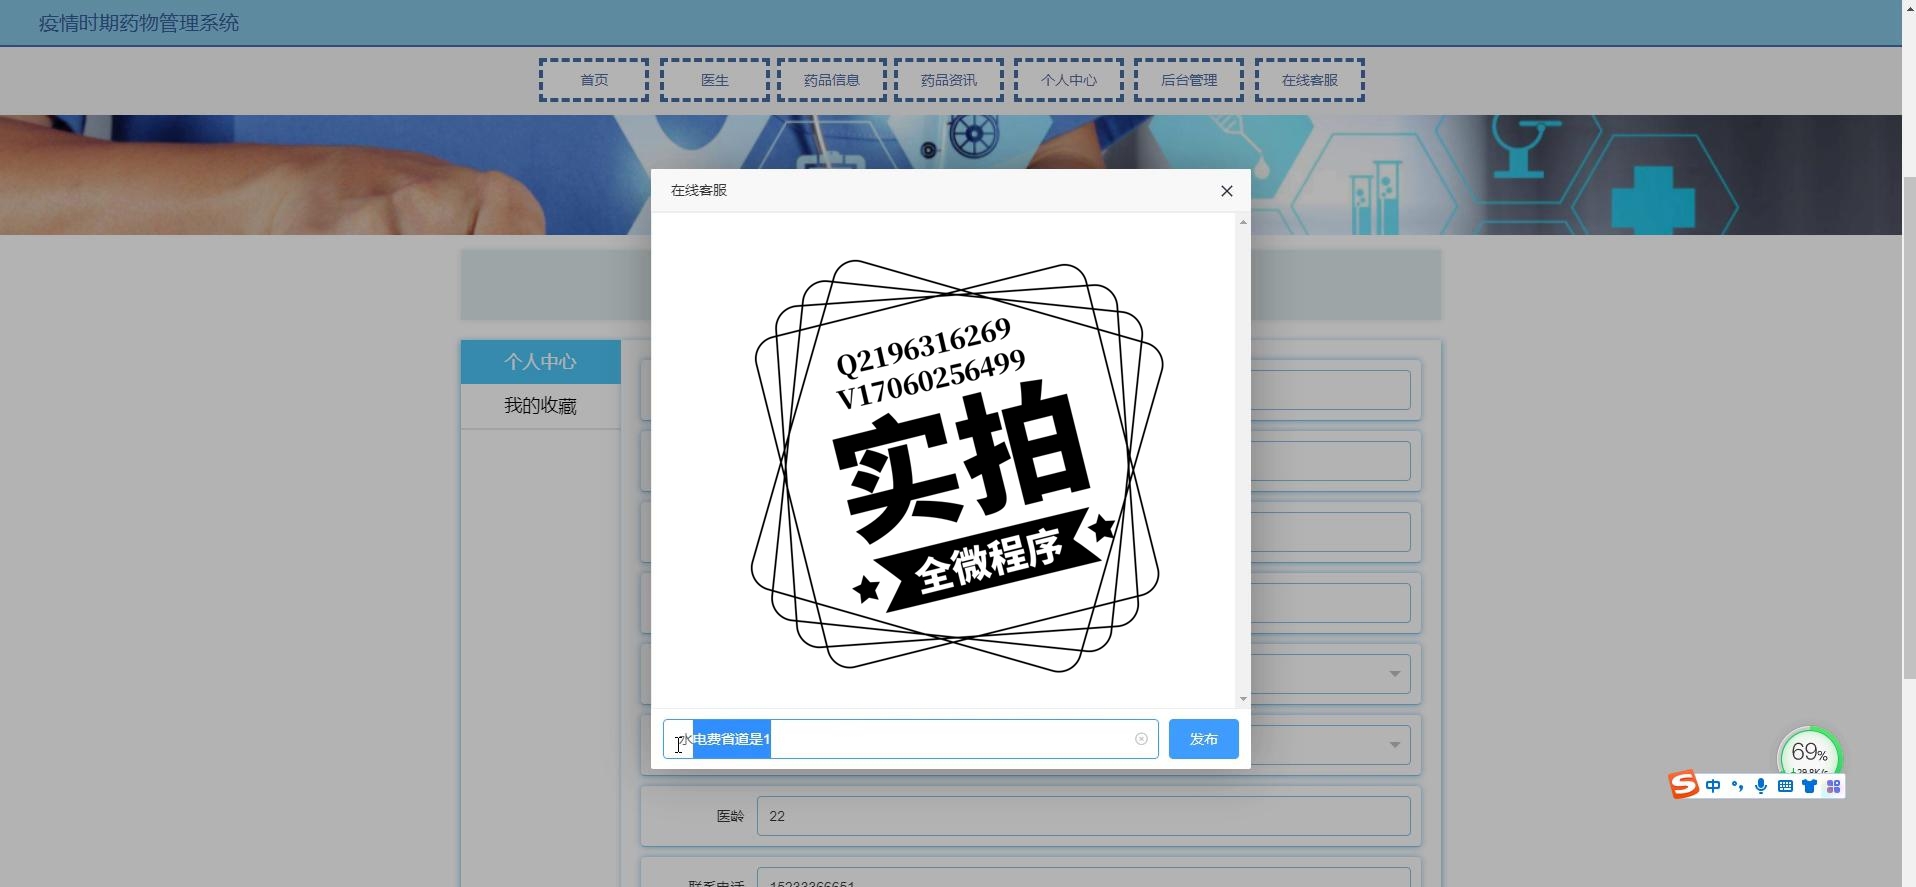
Task: Open the 医生 navigation item
Action: click(715, 80)
